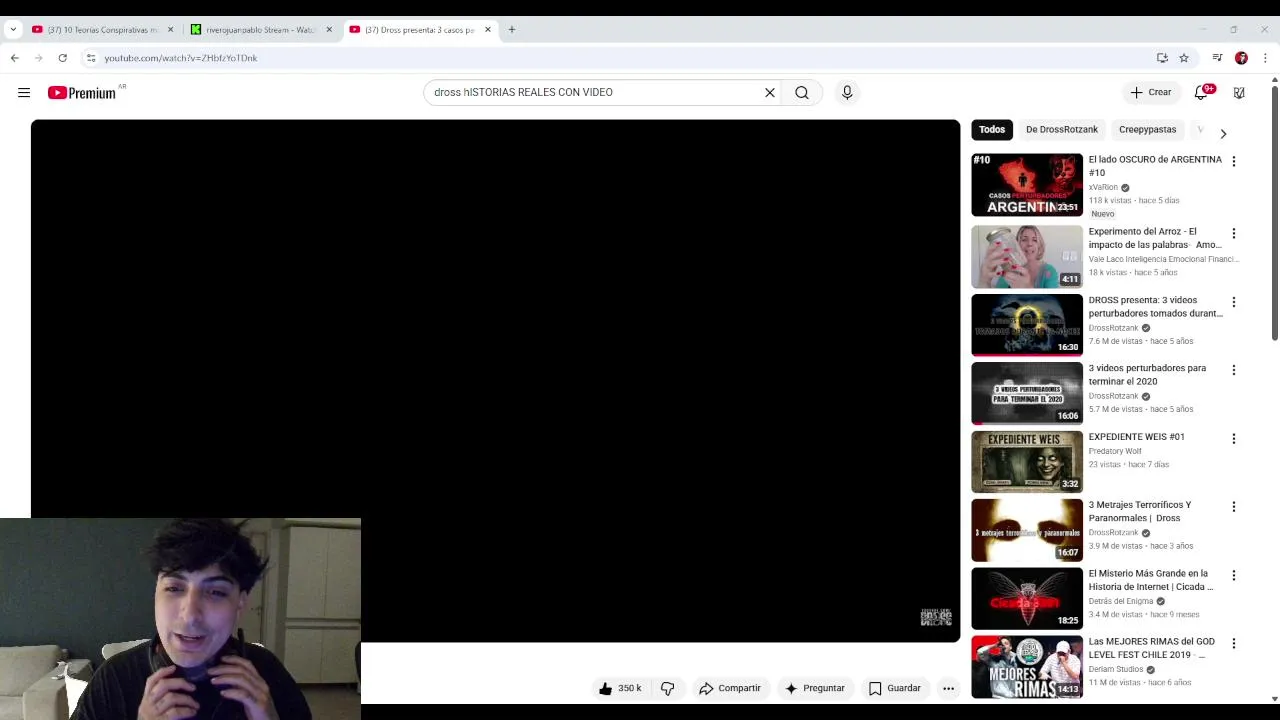Show more filter chips arrow
This screenshot has width=1280, height=720.
pyautogui.click(x=1223, y=133)
